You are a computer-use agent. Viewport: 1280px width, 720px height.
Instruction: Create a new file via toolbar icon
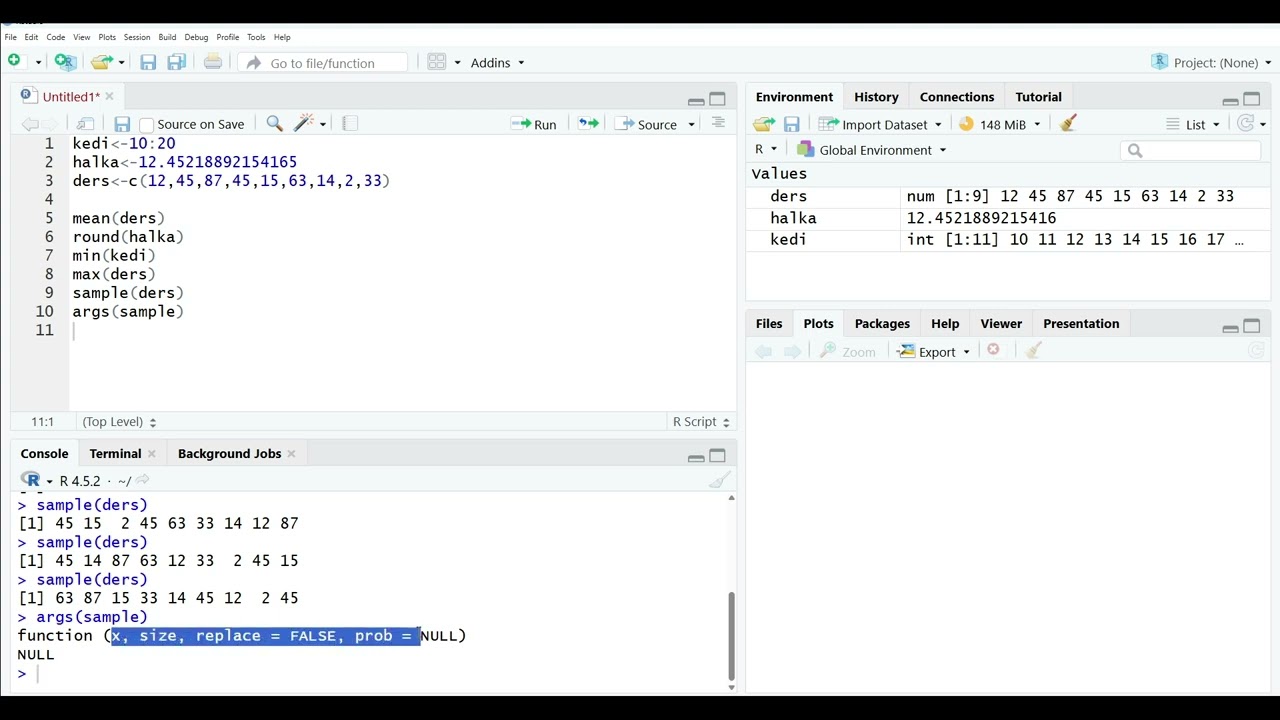[14, 62]
